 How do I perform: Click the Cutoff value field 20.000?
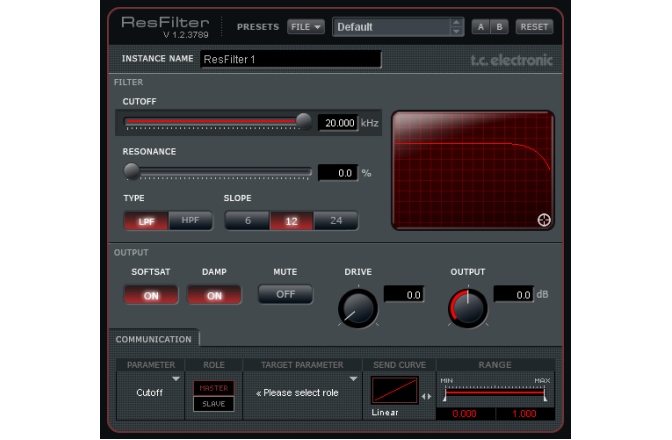(338, 123)
